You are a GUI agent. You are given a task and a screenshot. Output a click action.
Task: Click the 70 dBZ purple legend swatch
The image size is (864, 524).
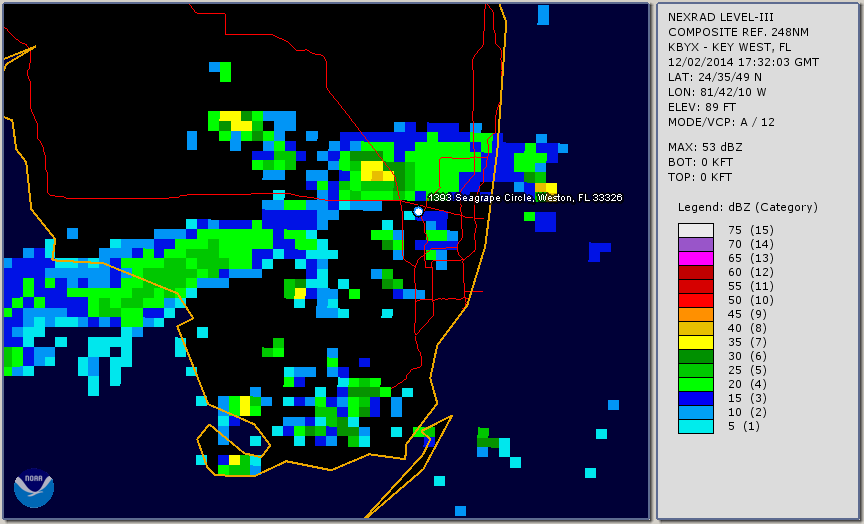[695, 244]
